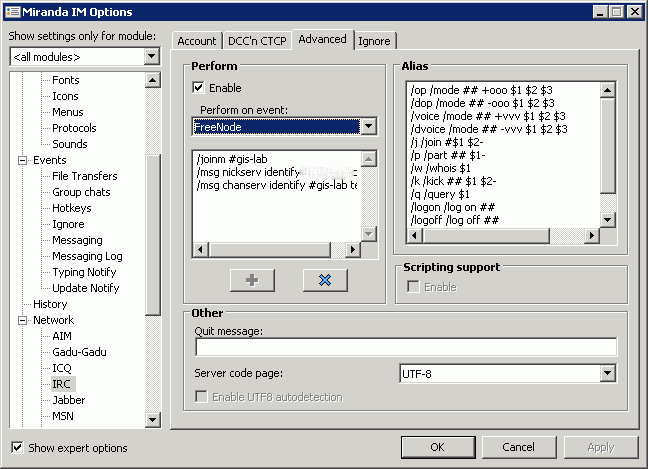Click Alias horizontal scroll right arrow
The width and height of the screenshot is (648, 469).
click(592, 236)
